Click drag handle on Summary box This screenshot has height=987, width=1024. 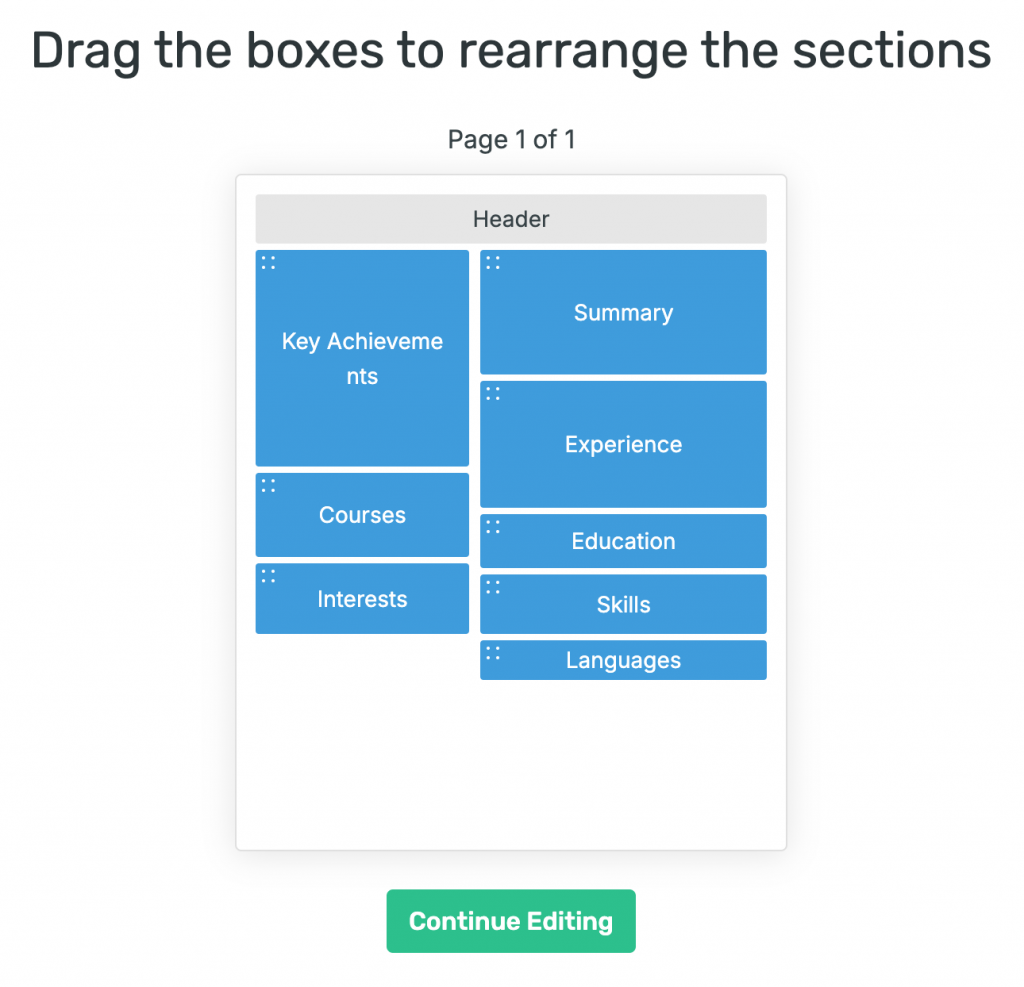[x=493, y=263]
